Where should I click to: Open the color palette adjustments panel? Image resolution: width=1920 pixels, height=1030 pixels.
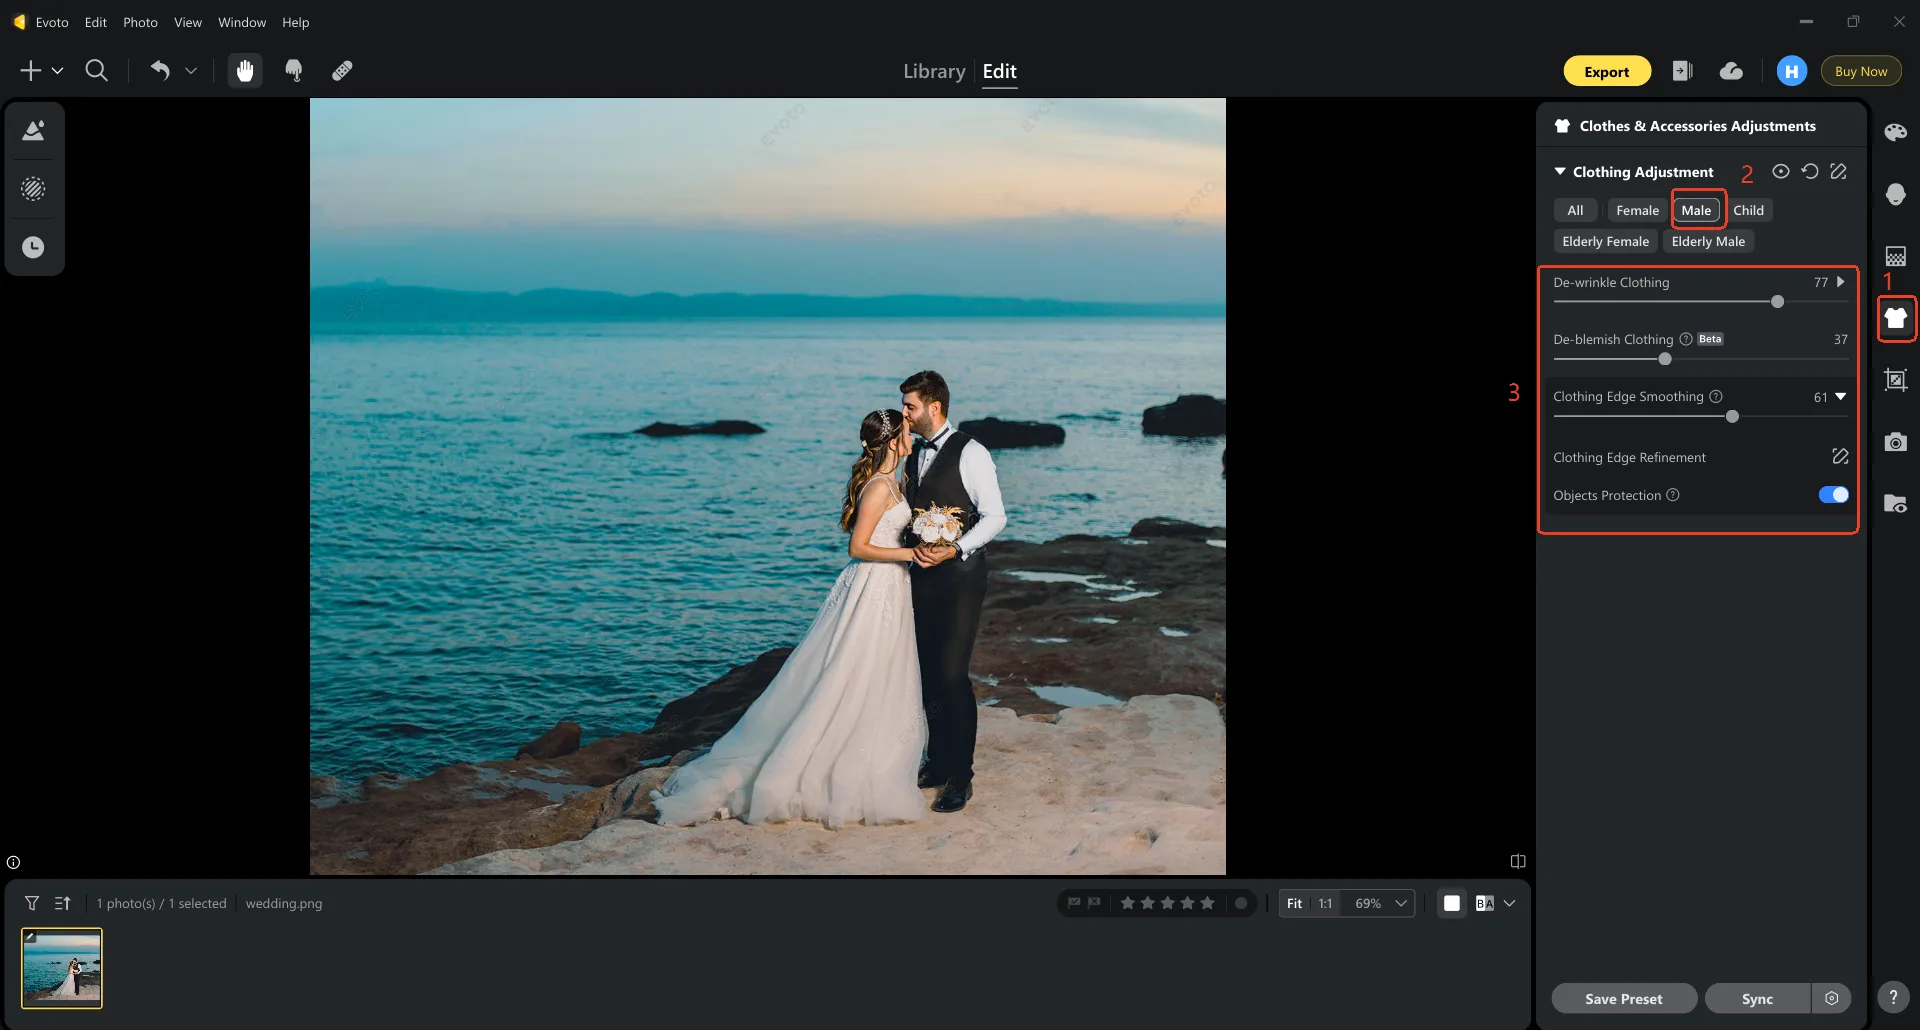coord(1895,133)
